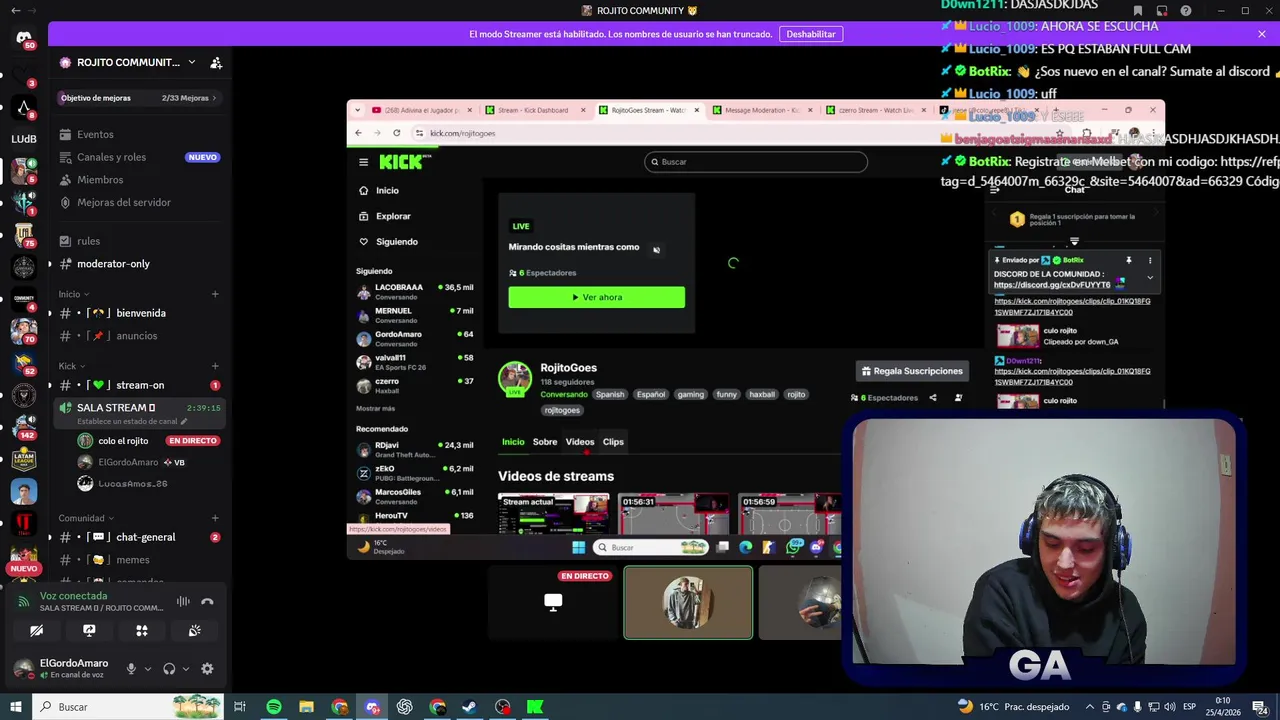Image resolution: width=1280 pixels, height=720 pixels.
Task: Open Discord help question mark icon
Action: 1186,11
